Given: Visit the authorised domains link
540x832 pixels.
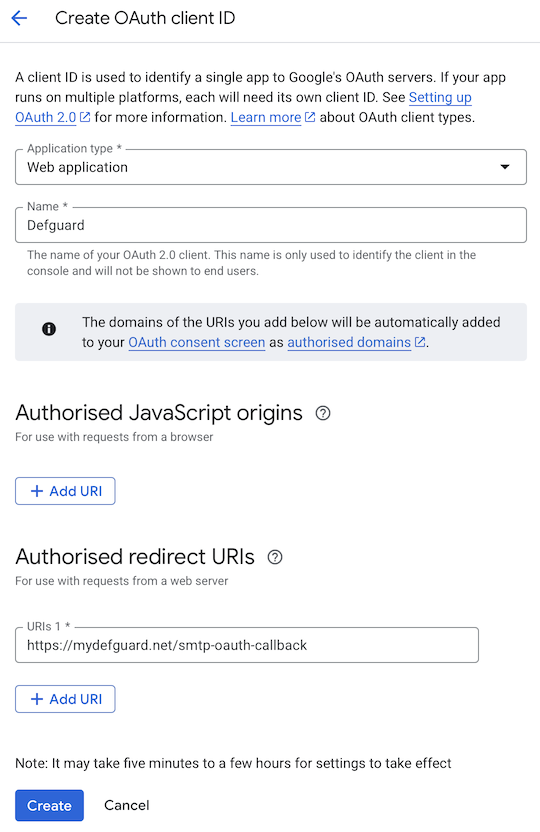Looking at the screenshot, I should (x=349, y=343).
